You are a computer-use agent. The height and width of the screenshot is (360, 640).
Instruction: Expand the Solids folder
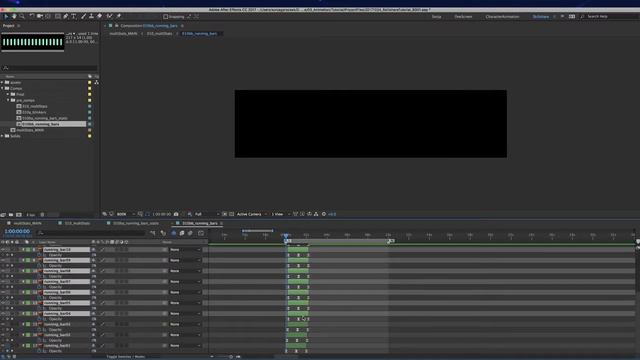pyautogui.click(x=2, y=136)
